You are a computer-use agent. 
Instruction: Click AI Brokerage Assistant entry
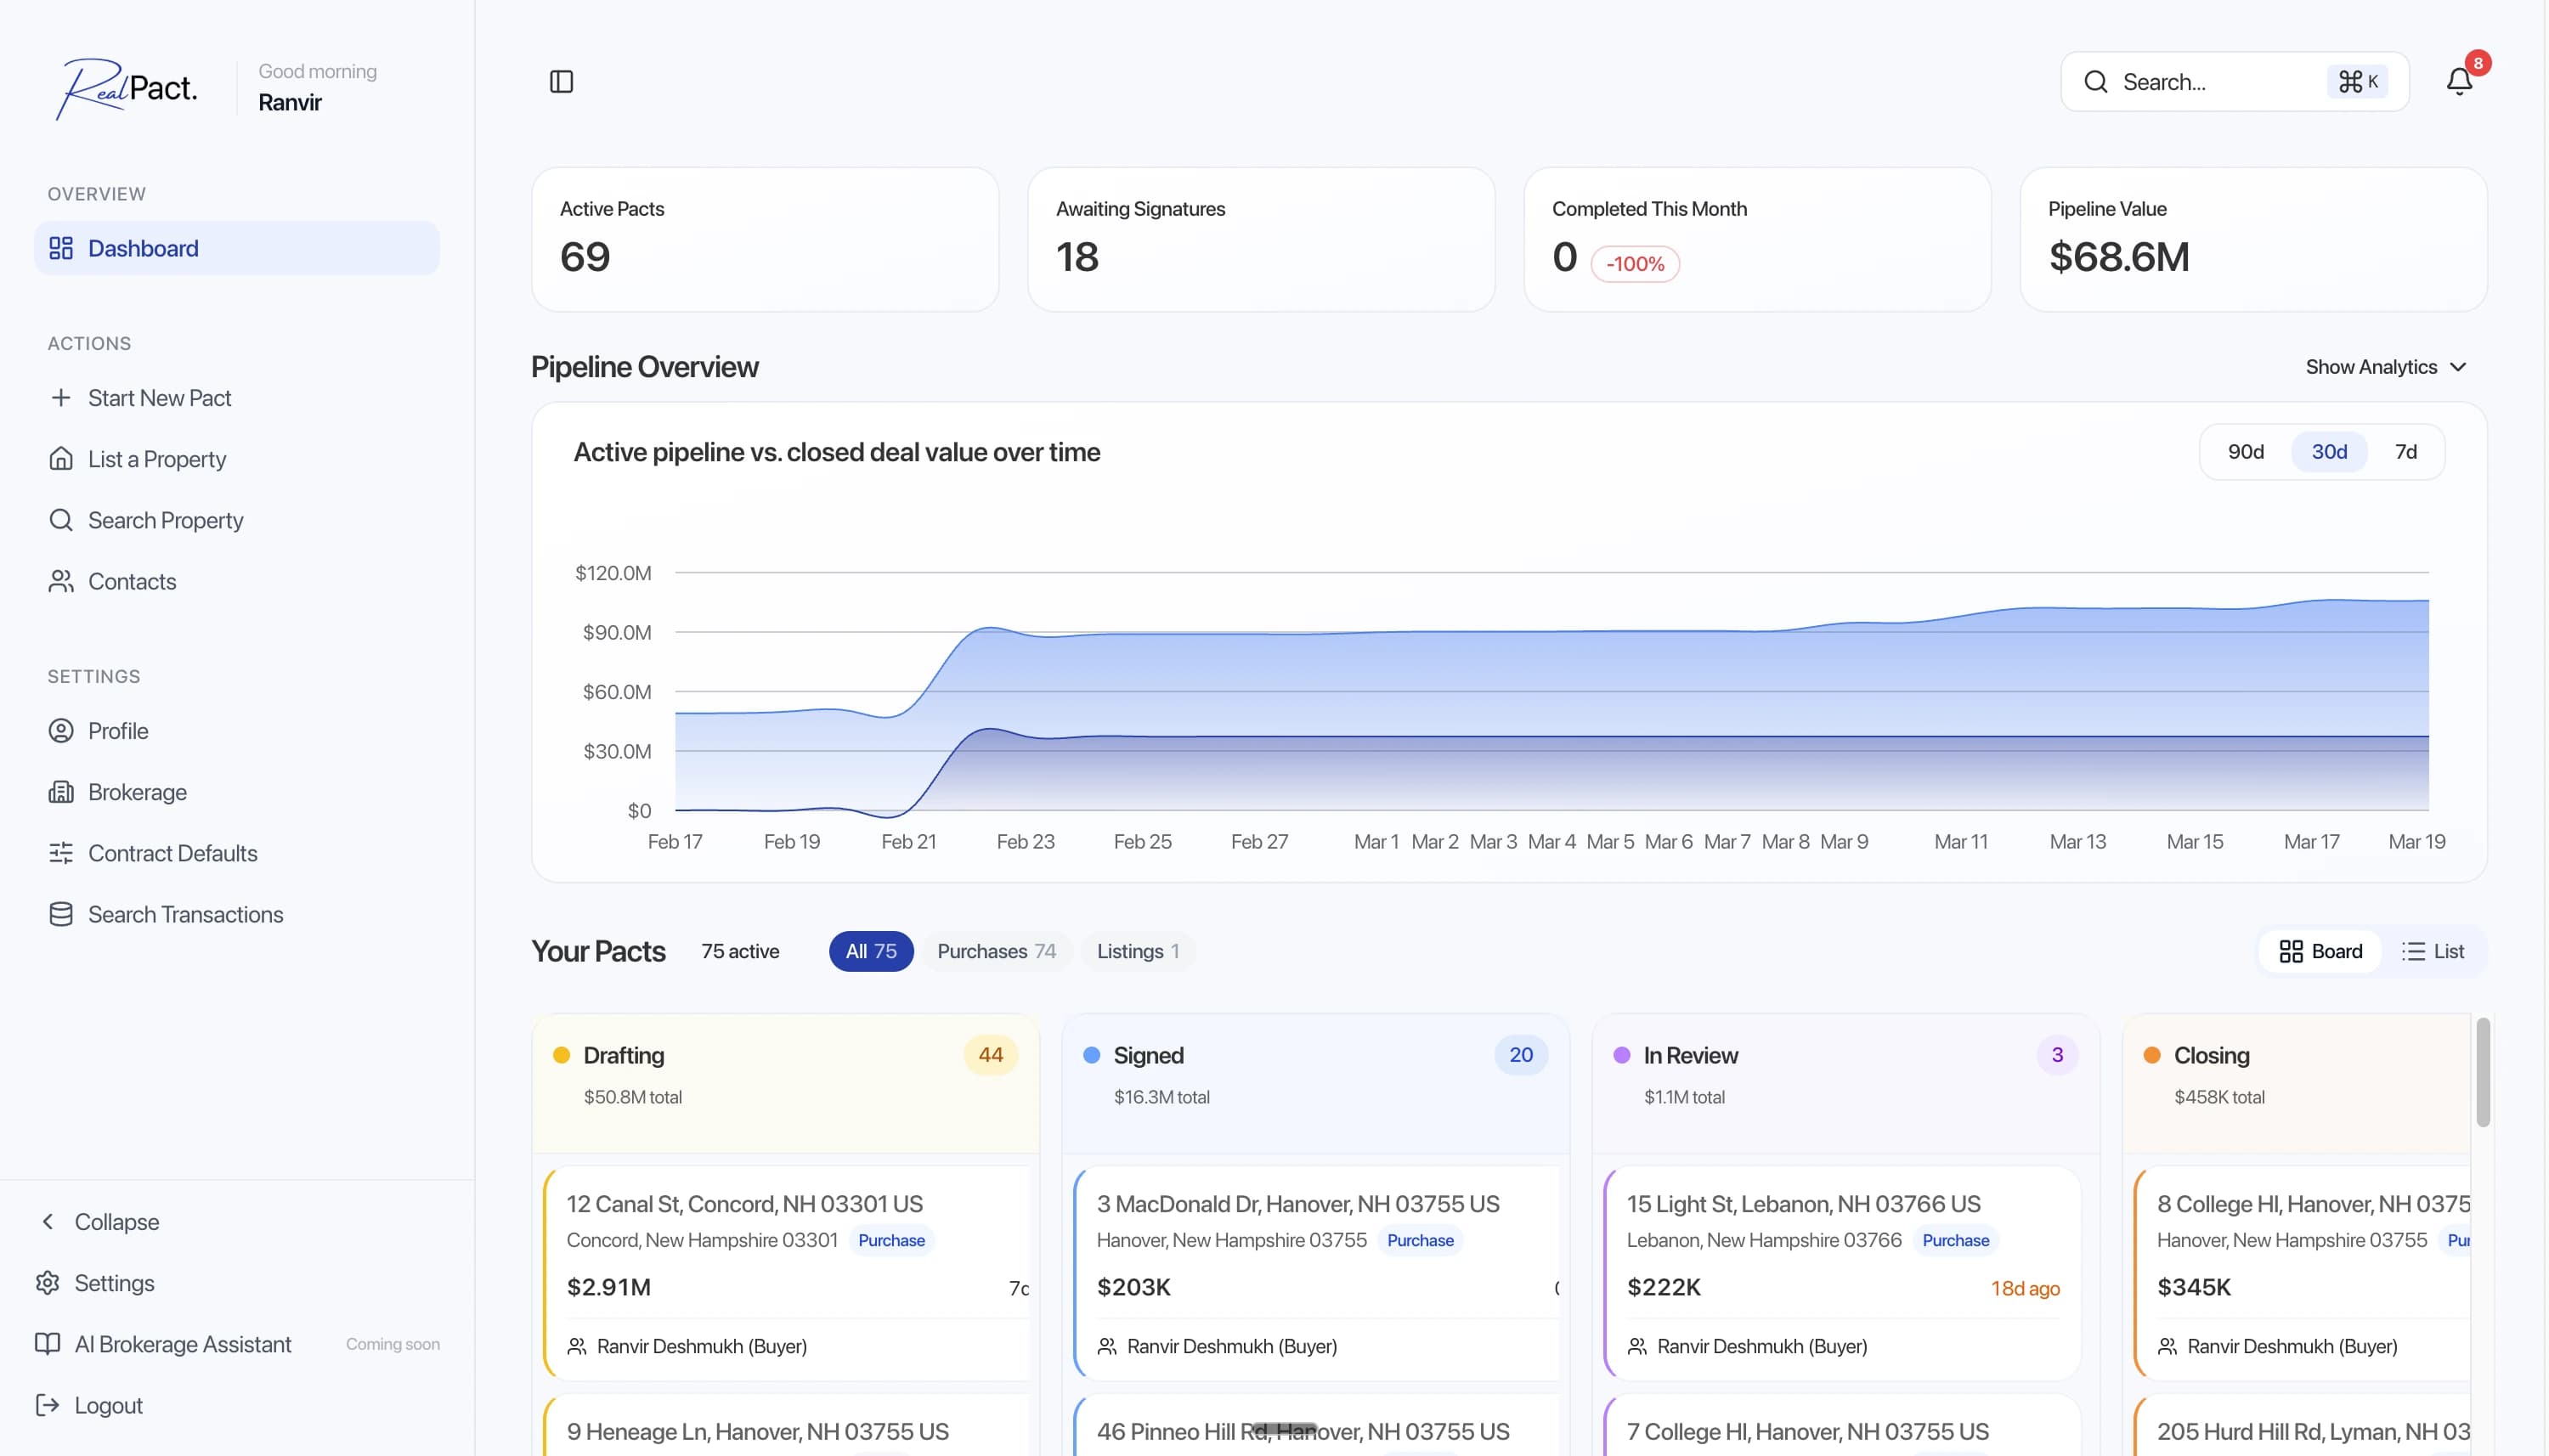237,1344
